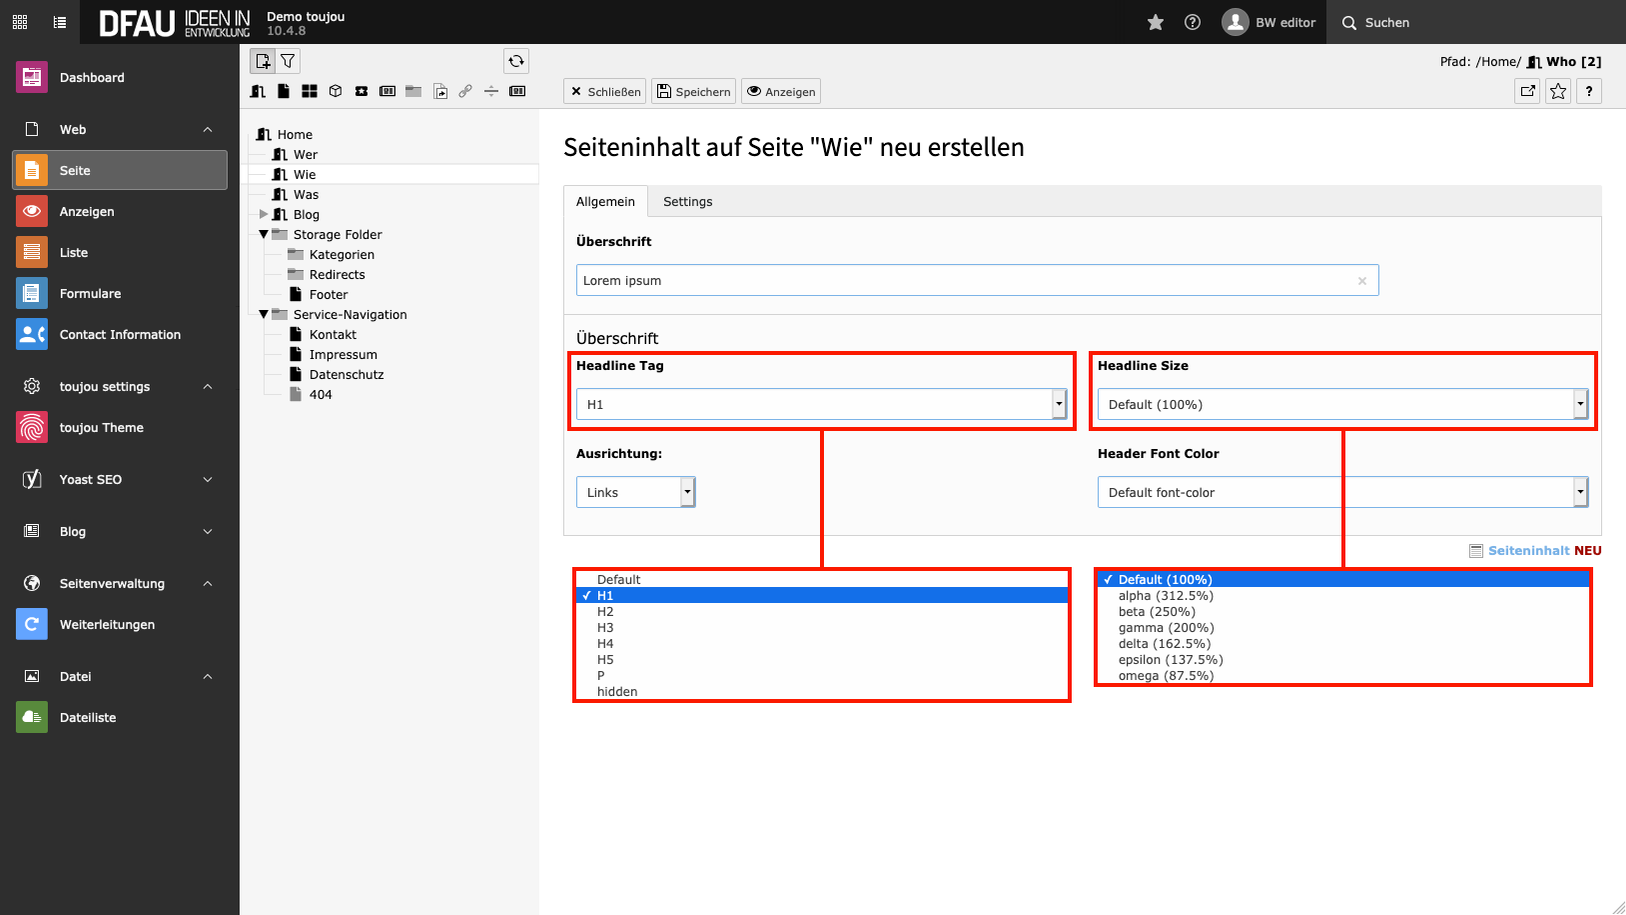Toggle the module menu list view icon

coord(60,22)
